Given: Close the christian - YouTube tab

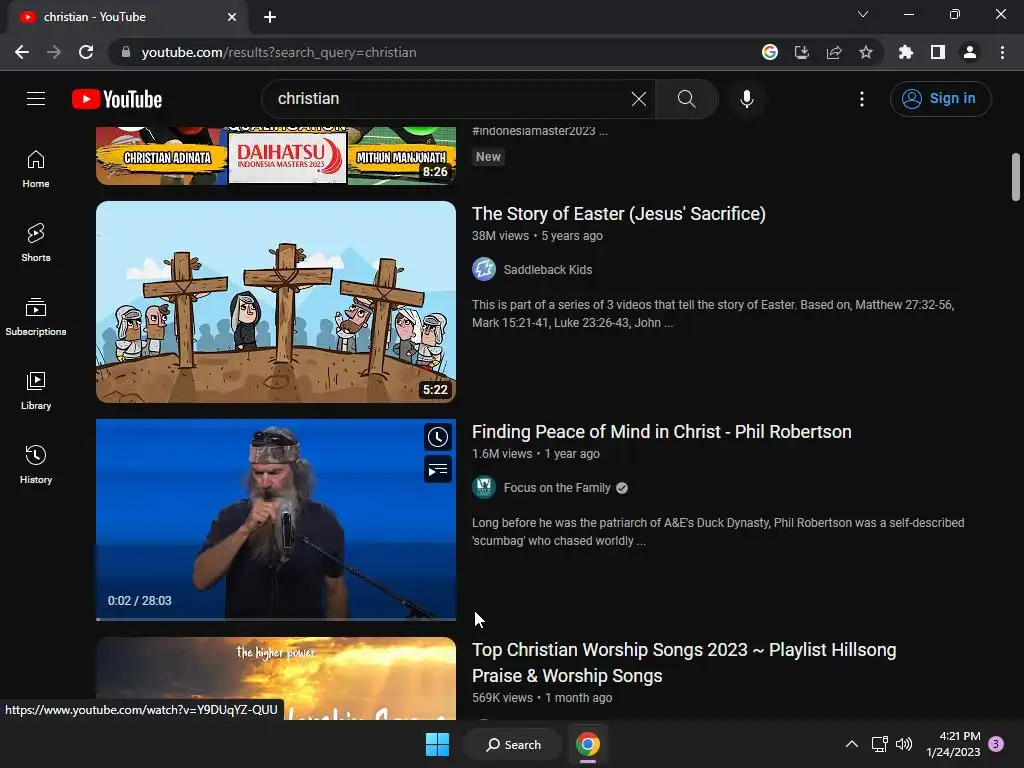Looking at the screenshot, I should point(232,17).
